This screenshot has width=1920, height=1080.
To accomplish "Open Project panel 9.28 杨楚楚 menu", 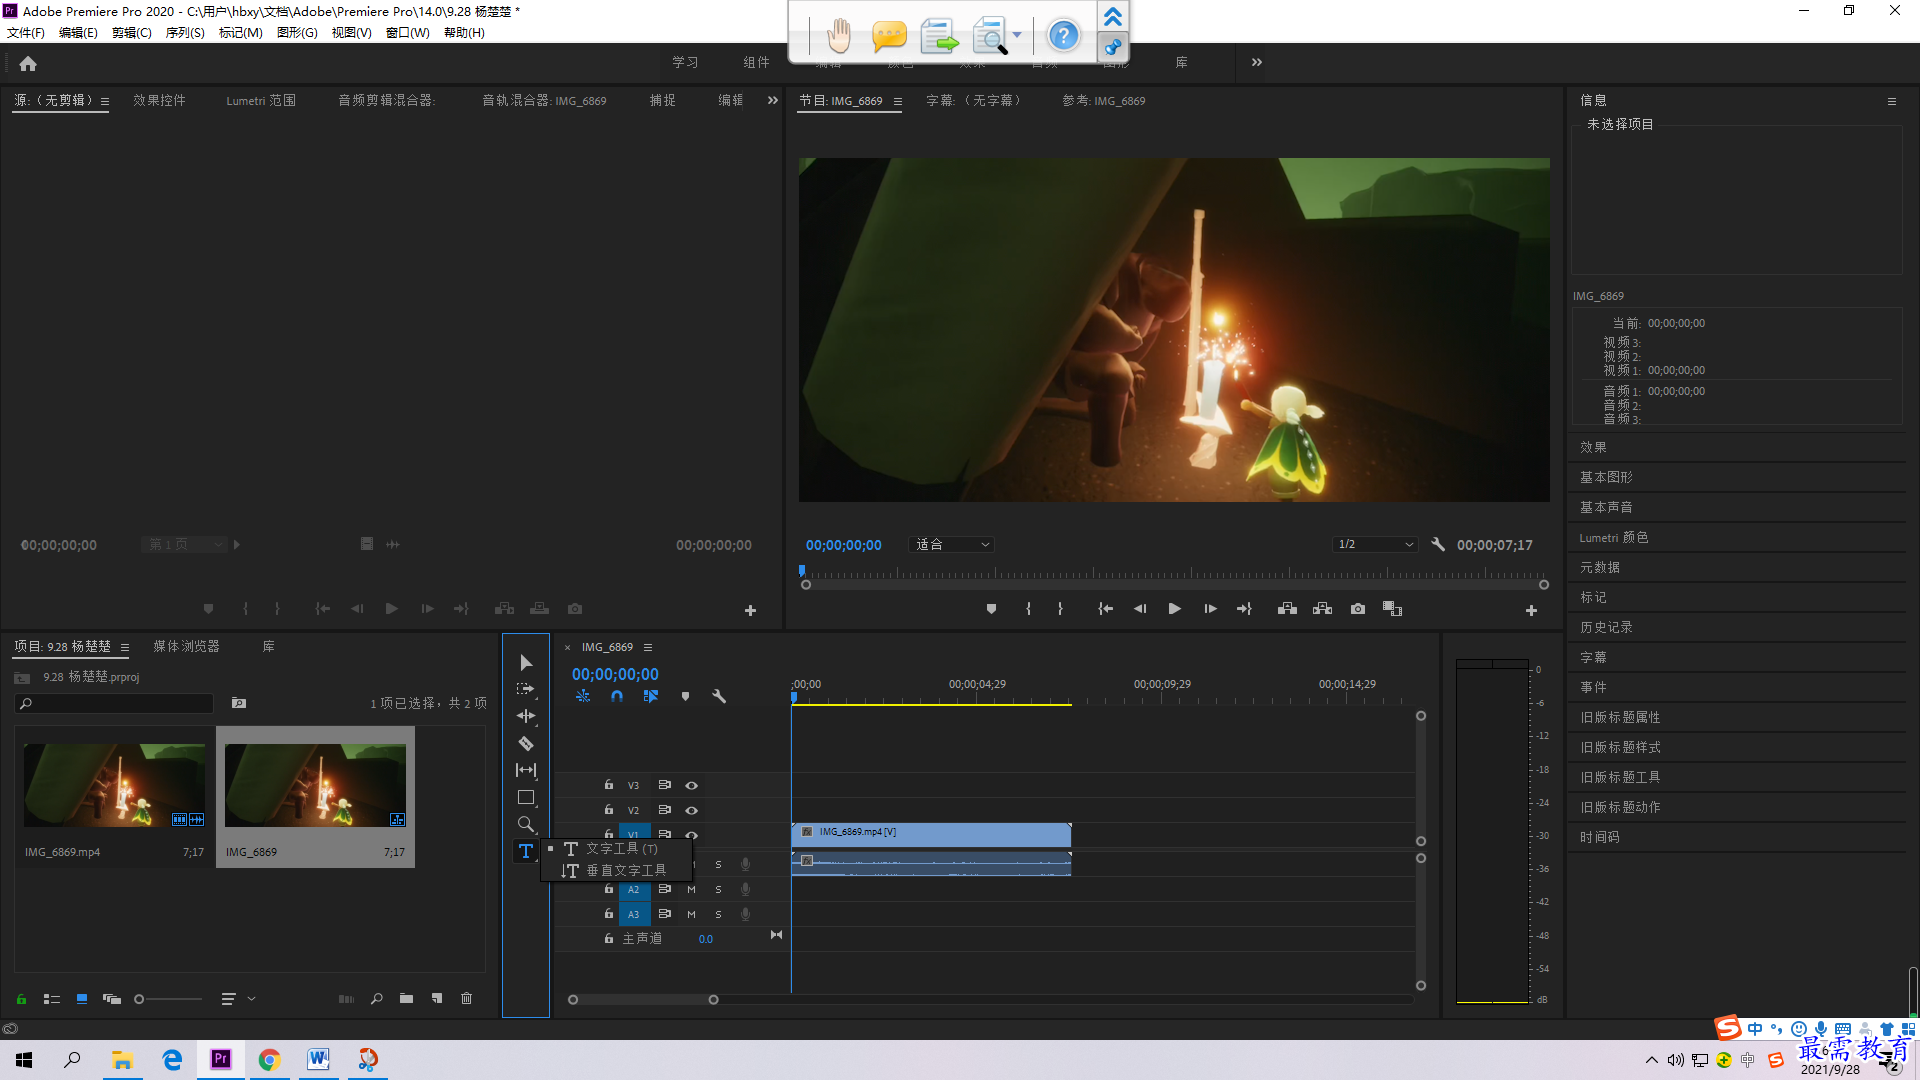I will click(125, 647).
